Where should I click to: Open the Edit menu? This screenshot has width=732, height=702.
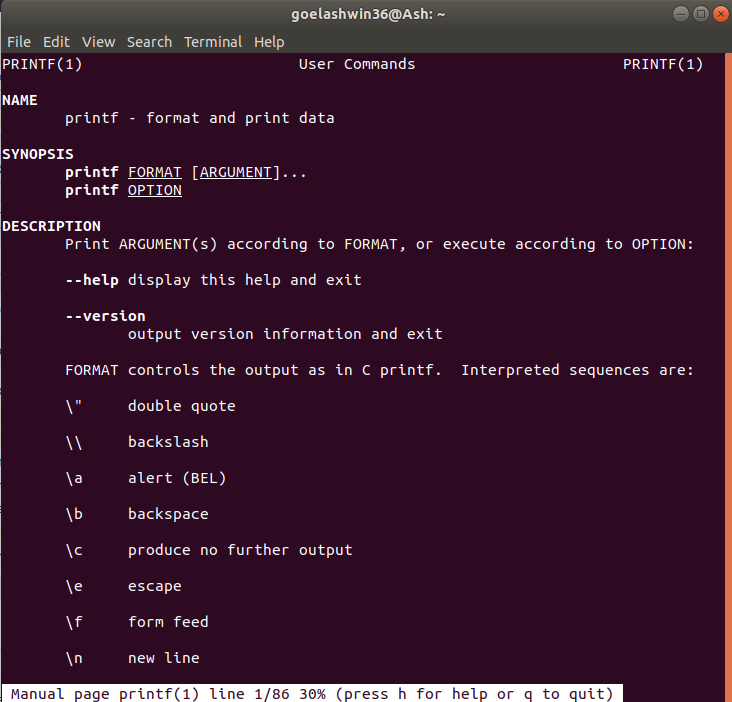click(56, 42)
